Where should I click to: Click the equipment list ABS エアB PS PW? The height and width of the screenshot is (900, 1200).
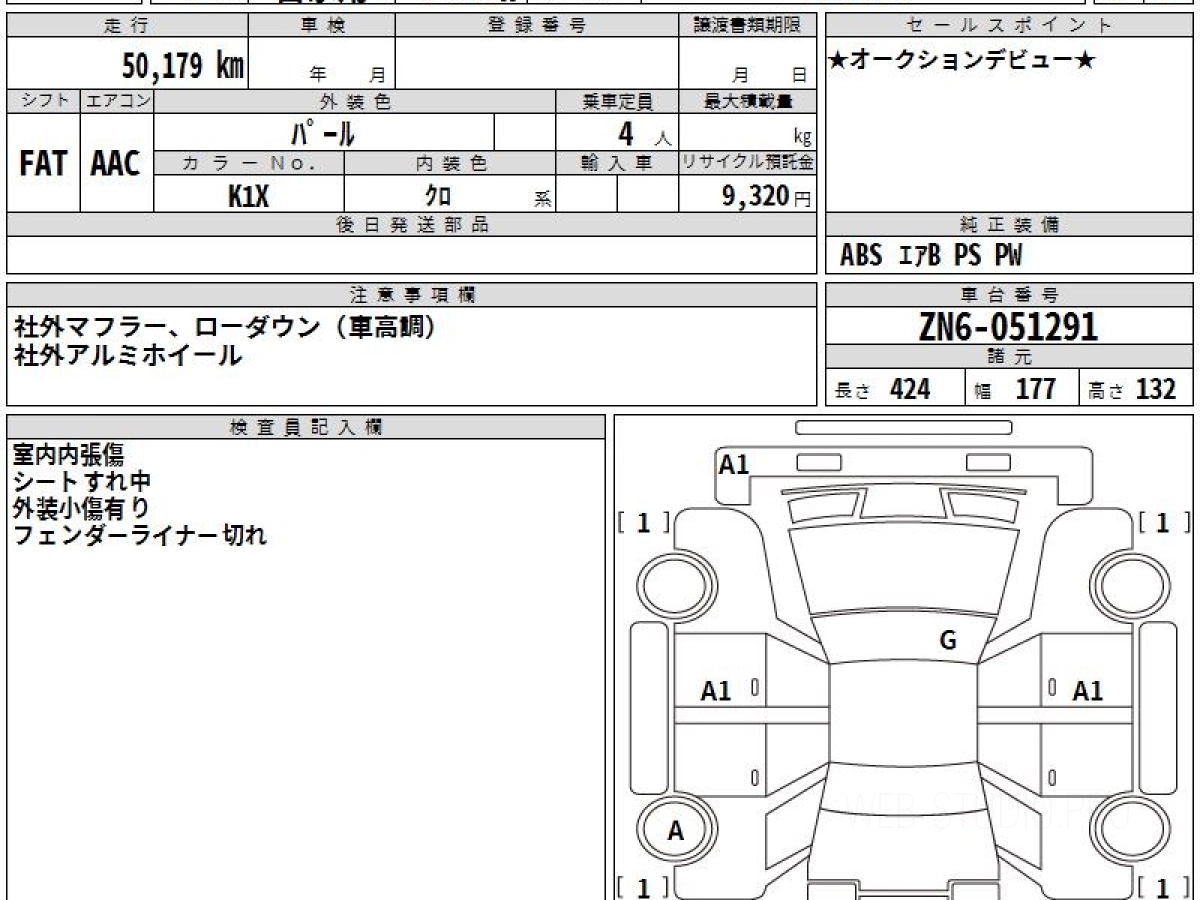click(x=931, y=256)
